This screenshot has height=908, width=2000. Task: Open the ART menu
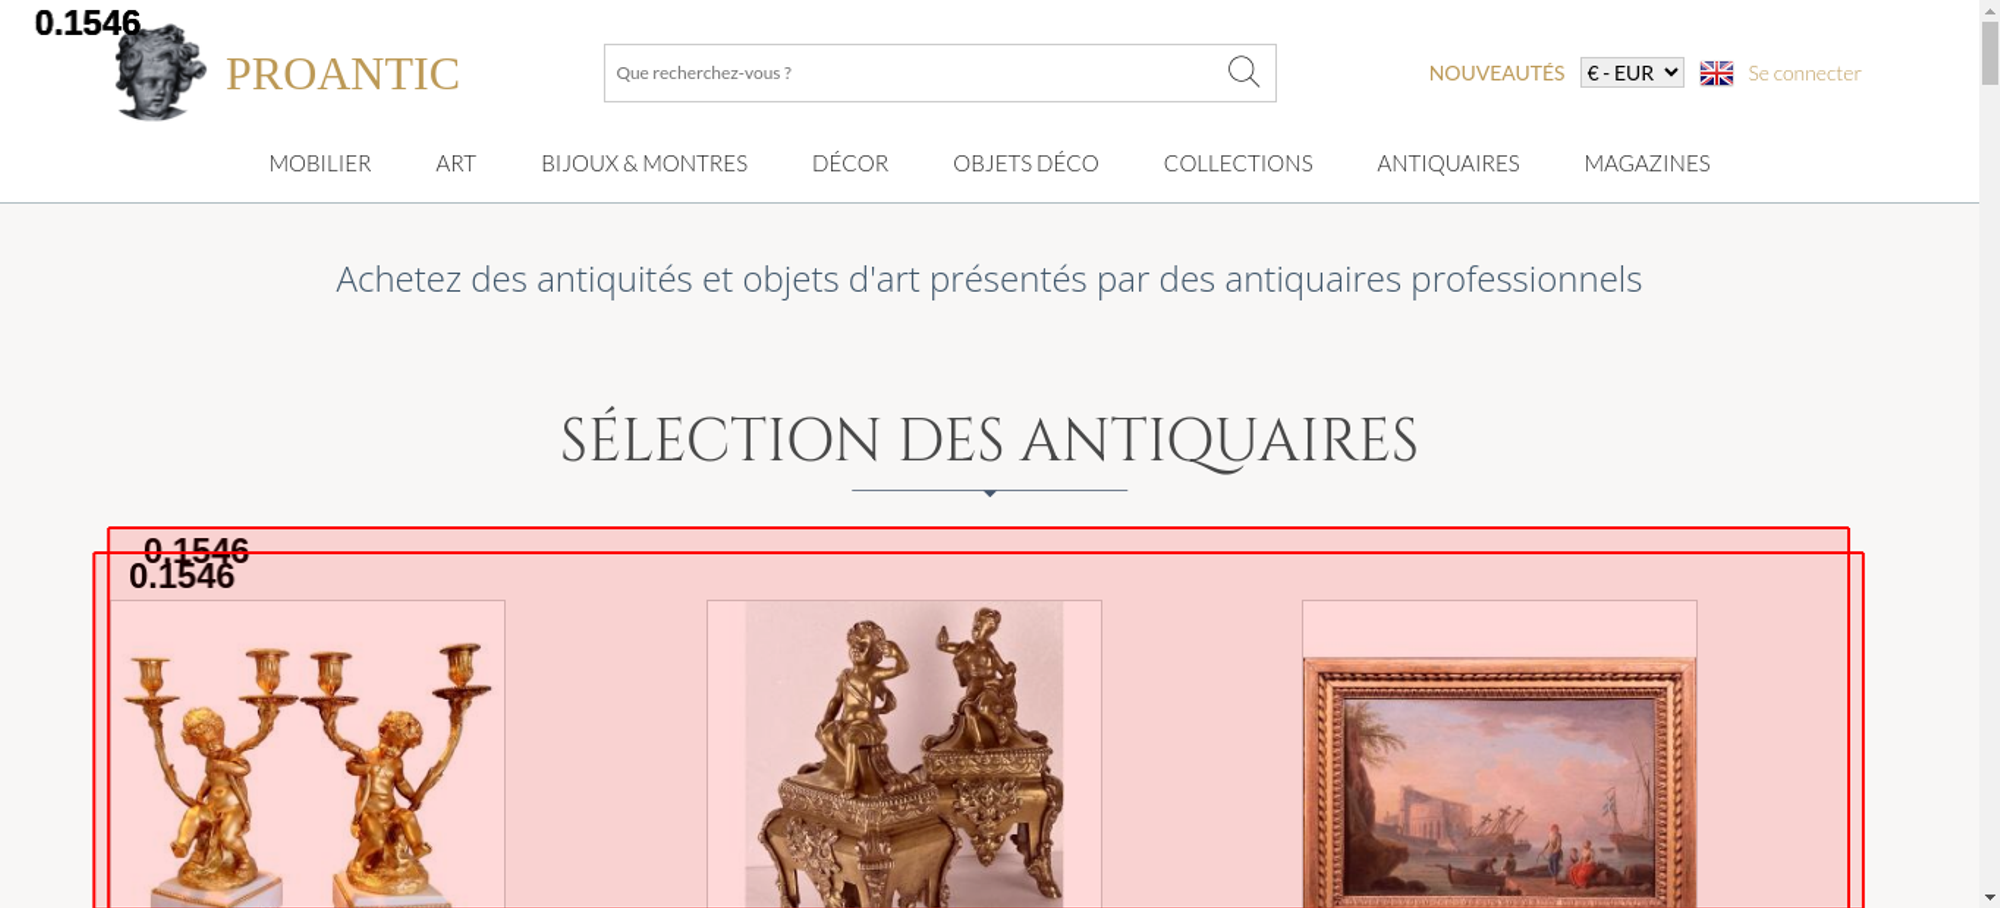pos(456,163)
